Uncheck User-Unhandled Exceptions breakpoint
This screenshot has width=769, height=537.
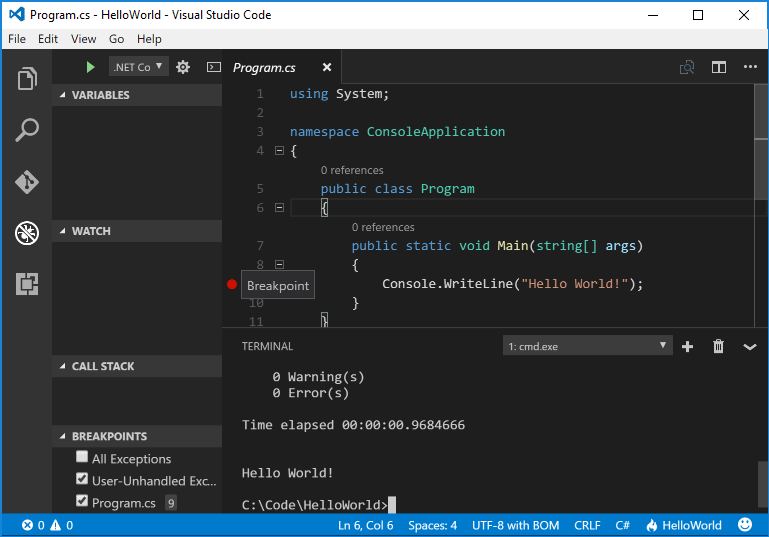[x=82, y=479]
